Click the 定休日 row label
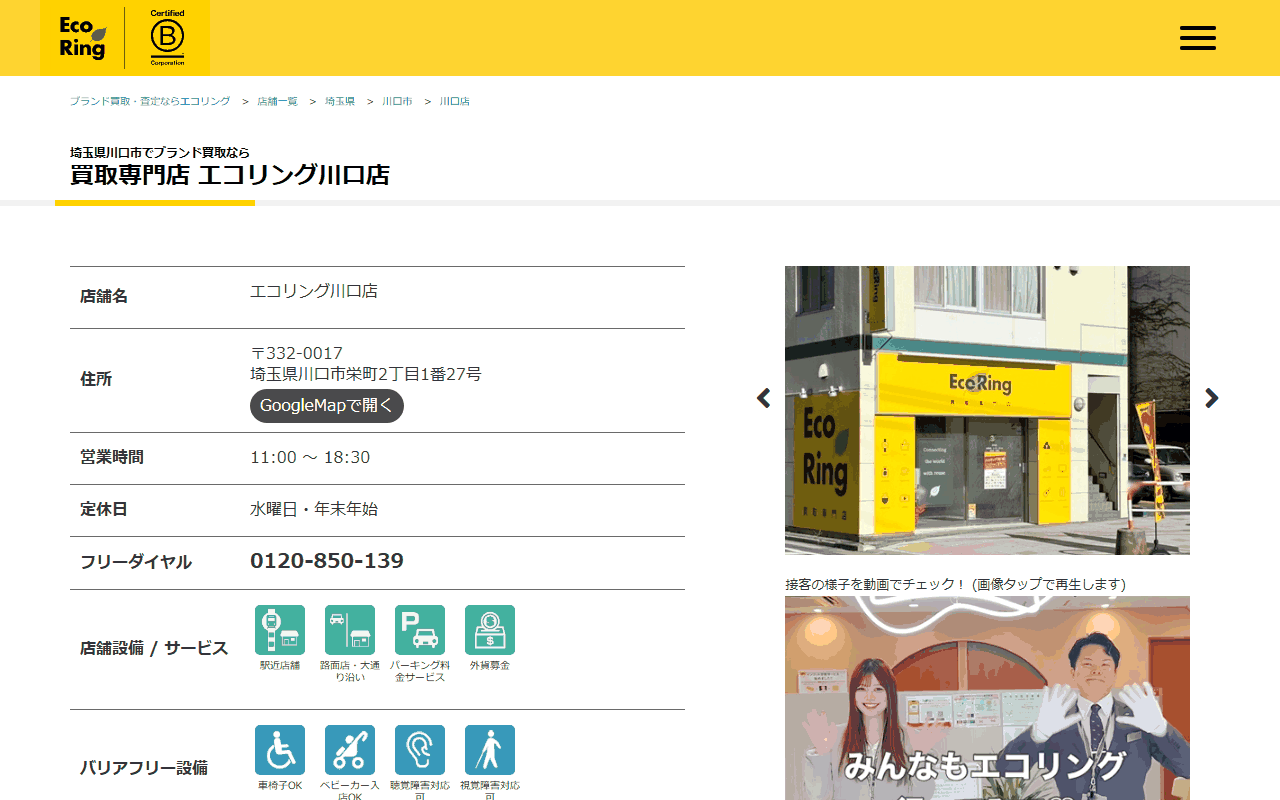1280x800 pixels. 104,509
